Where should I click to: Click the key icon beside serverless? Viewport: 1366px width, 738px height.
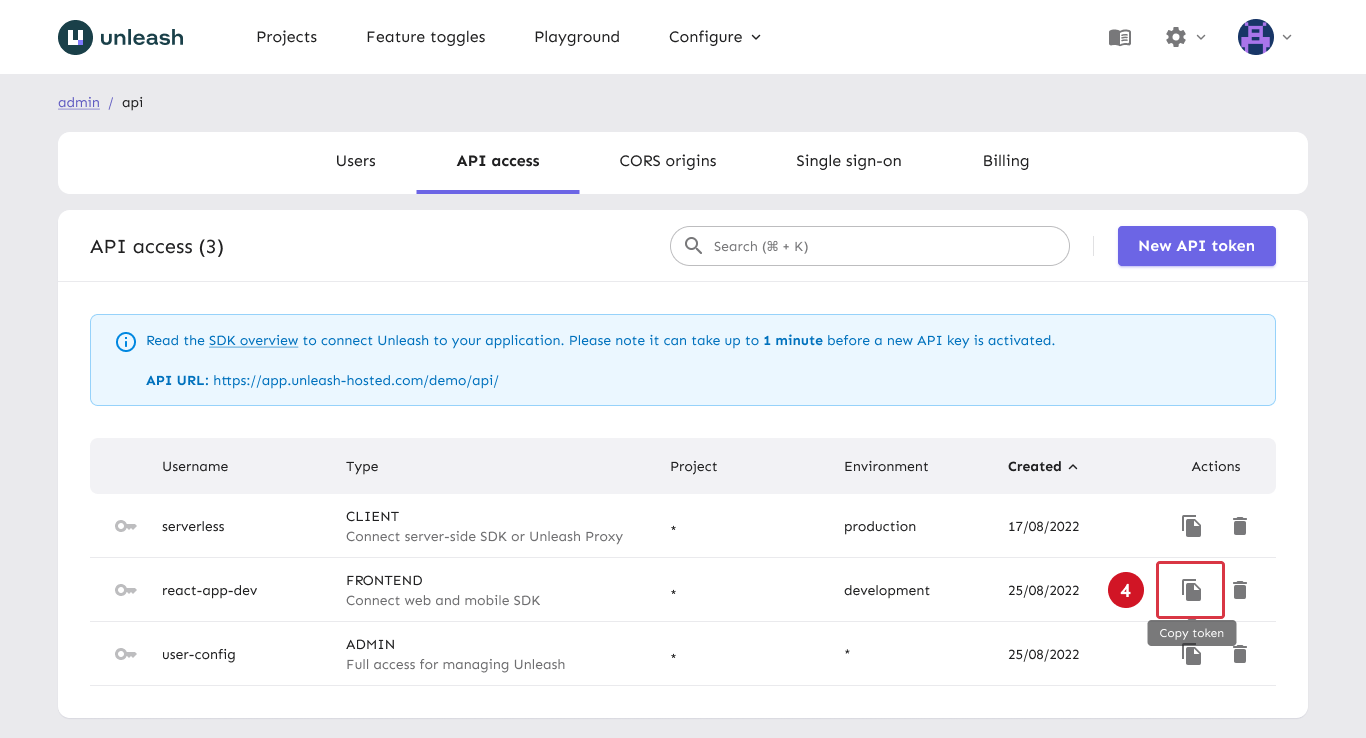point(125,526)
